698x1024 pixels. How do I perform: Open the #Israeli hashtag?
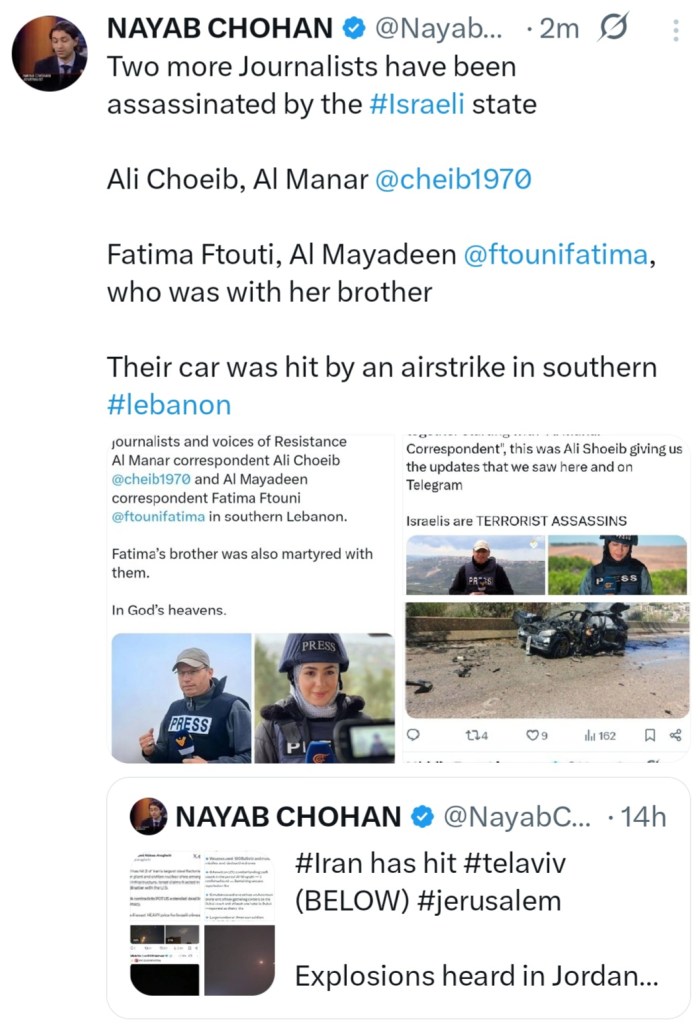[x=417, y=104]
